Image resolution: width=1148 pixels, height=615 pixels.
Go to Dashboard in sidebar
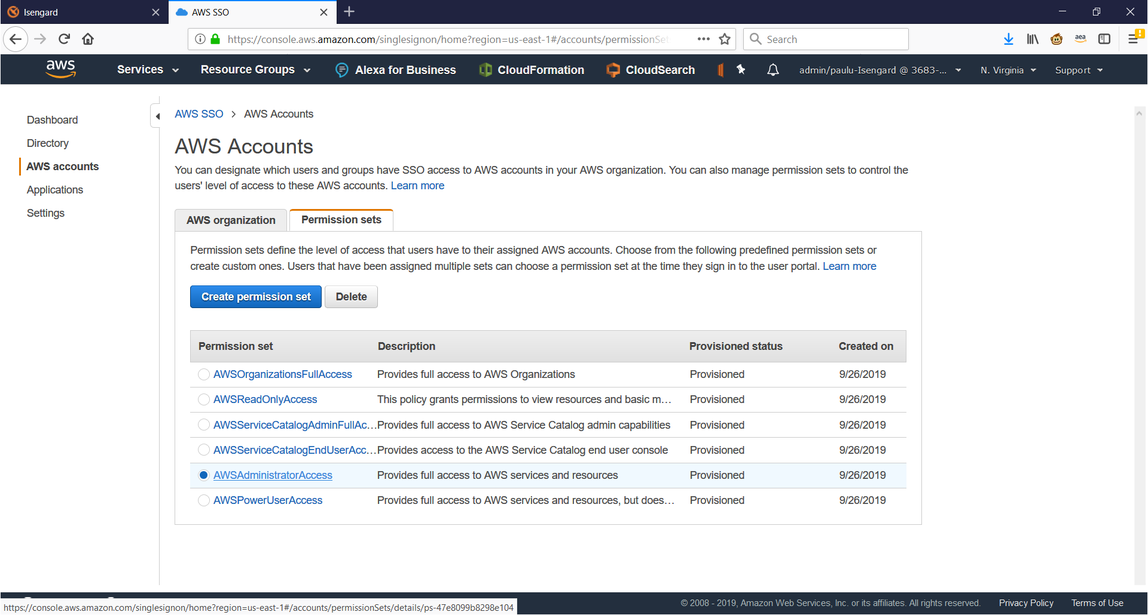point(52,120)
